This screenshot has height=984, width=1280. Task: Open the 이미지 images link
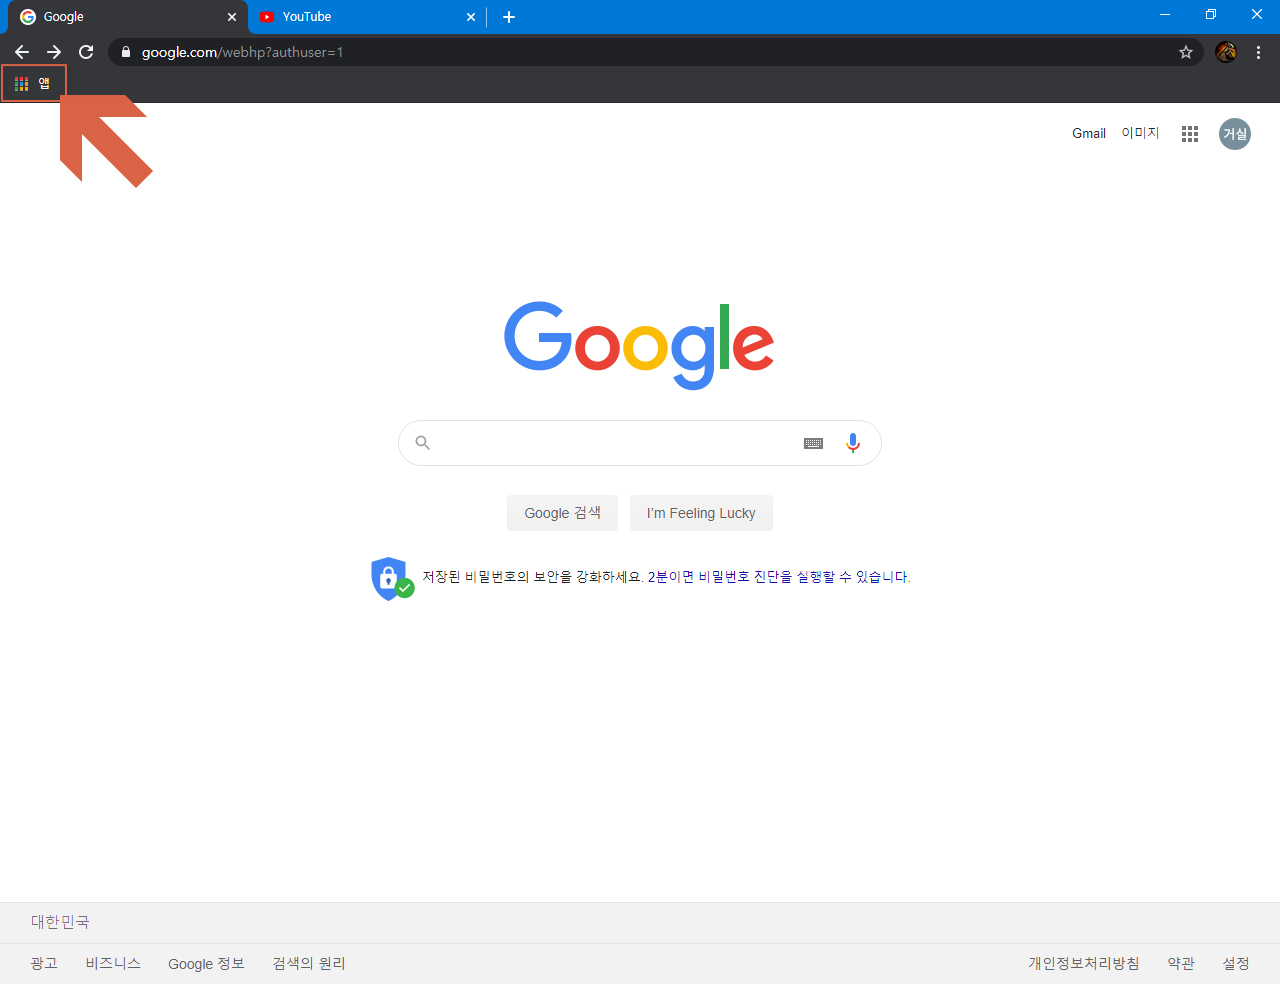1140,133
